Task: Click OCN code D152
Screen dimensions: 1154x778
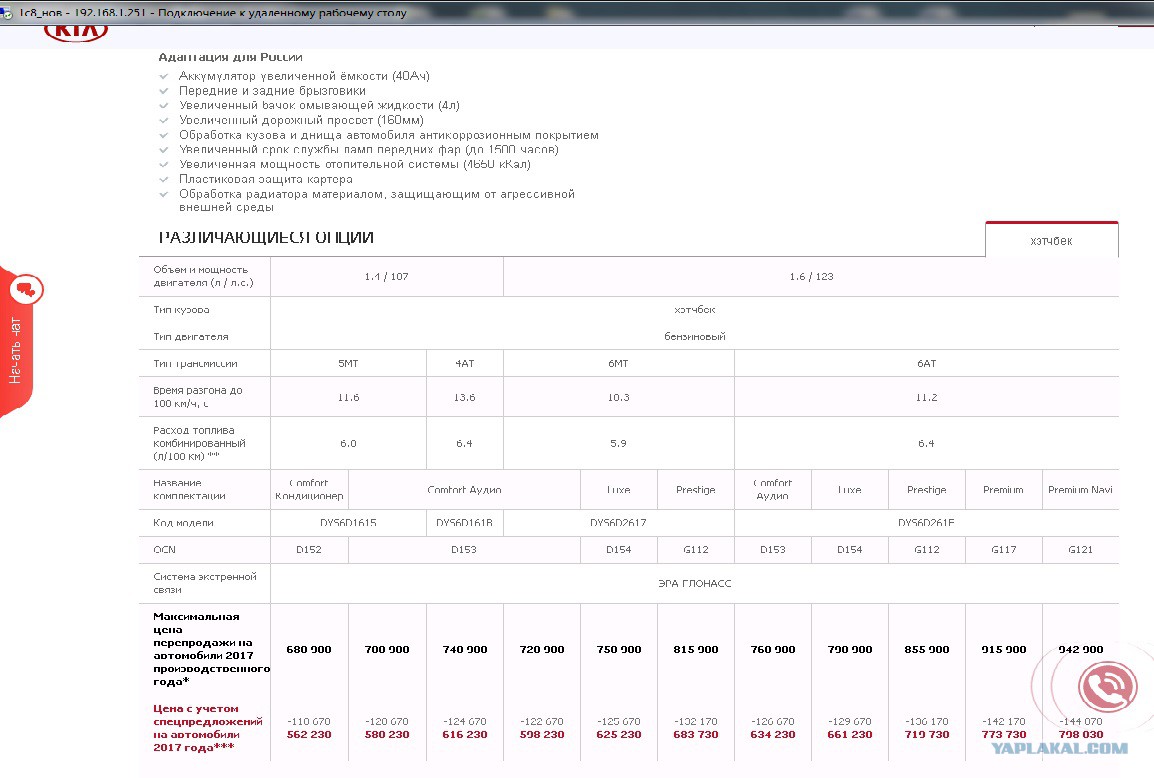Action: (x=309, y=550)
